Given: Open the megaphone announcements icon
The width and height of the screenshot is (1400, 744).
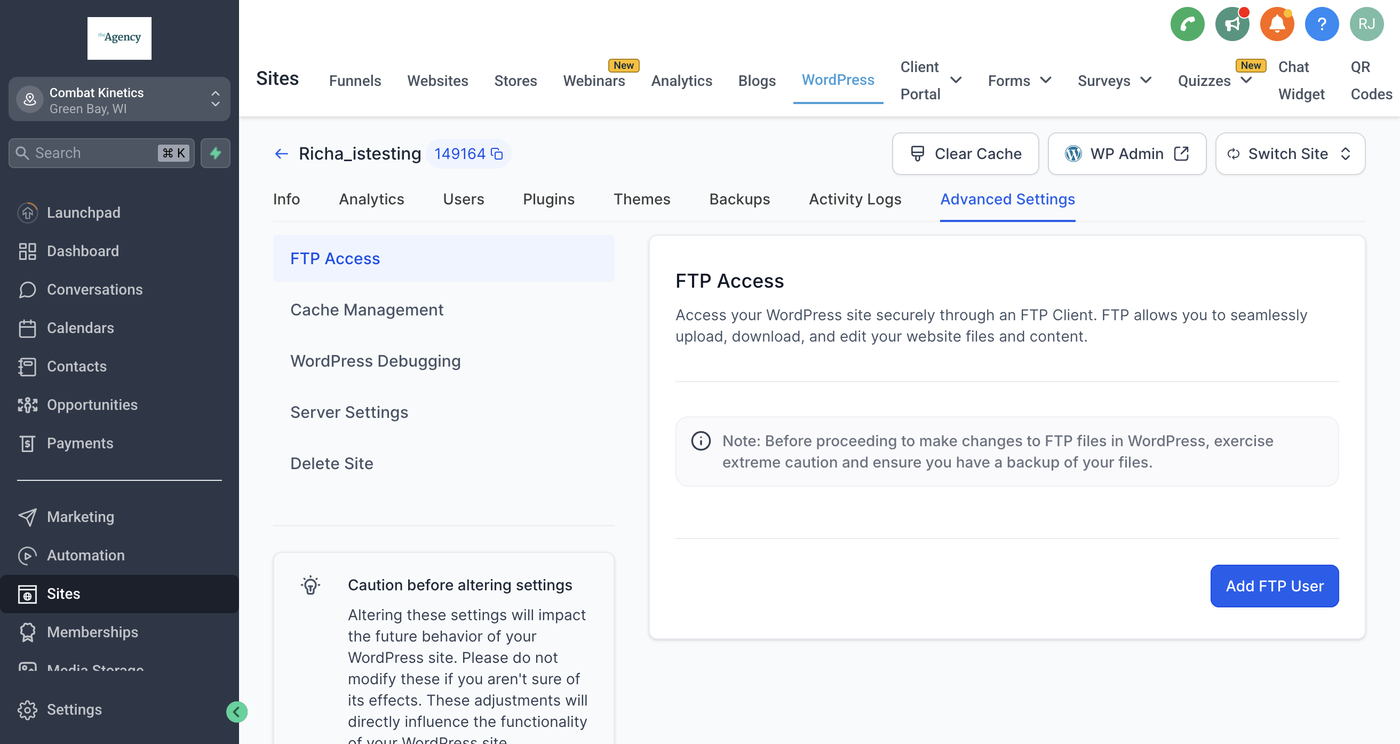Looking at the screenshot, I should [1232, 24].
